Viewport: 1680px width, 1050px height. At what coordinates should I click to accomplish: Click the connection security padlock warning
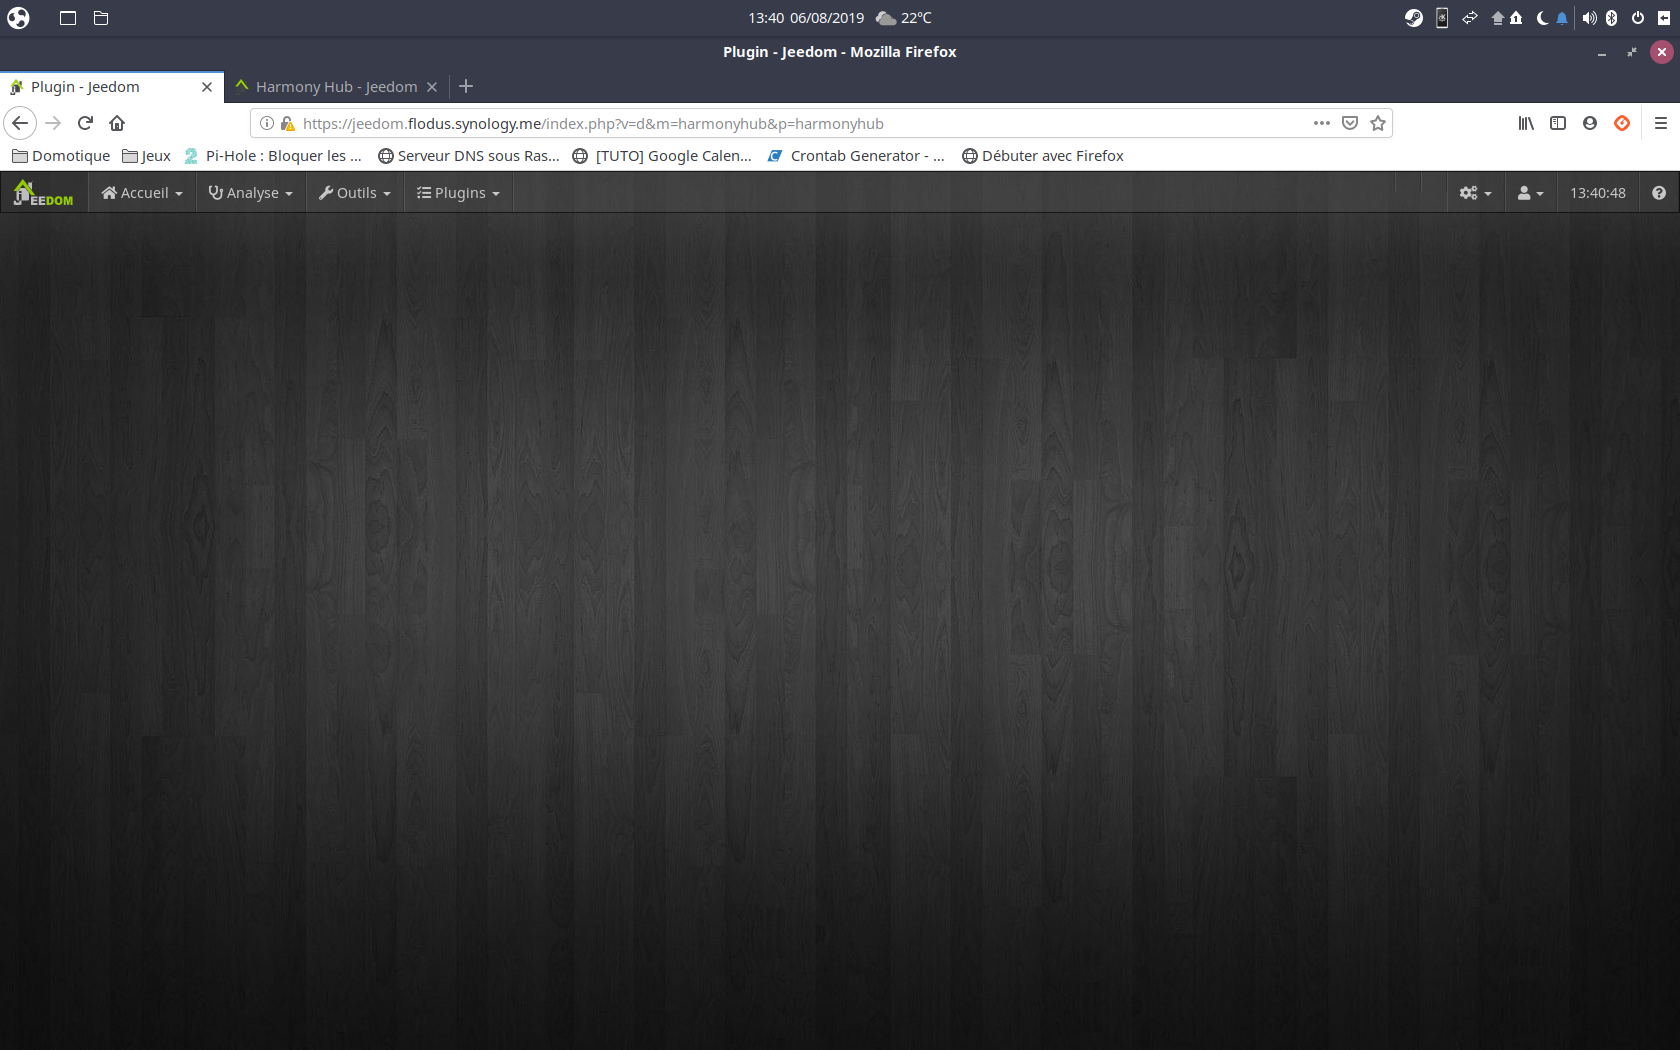[x=288, y=124]
